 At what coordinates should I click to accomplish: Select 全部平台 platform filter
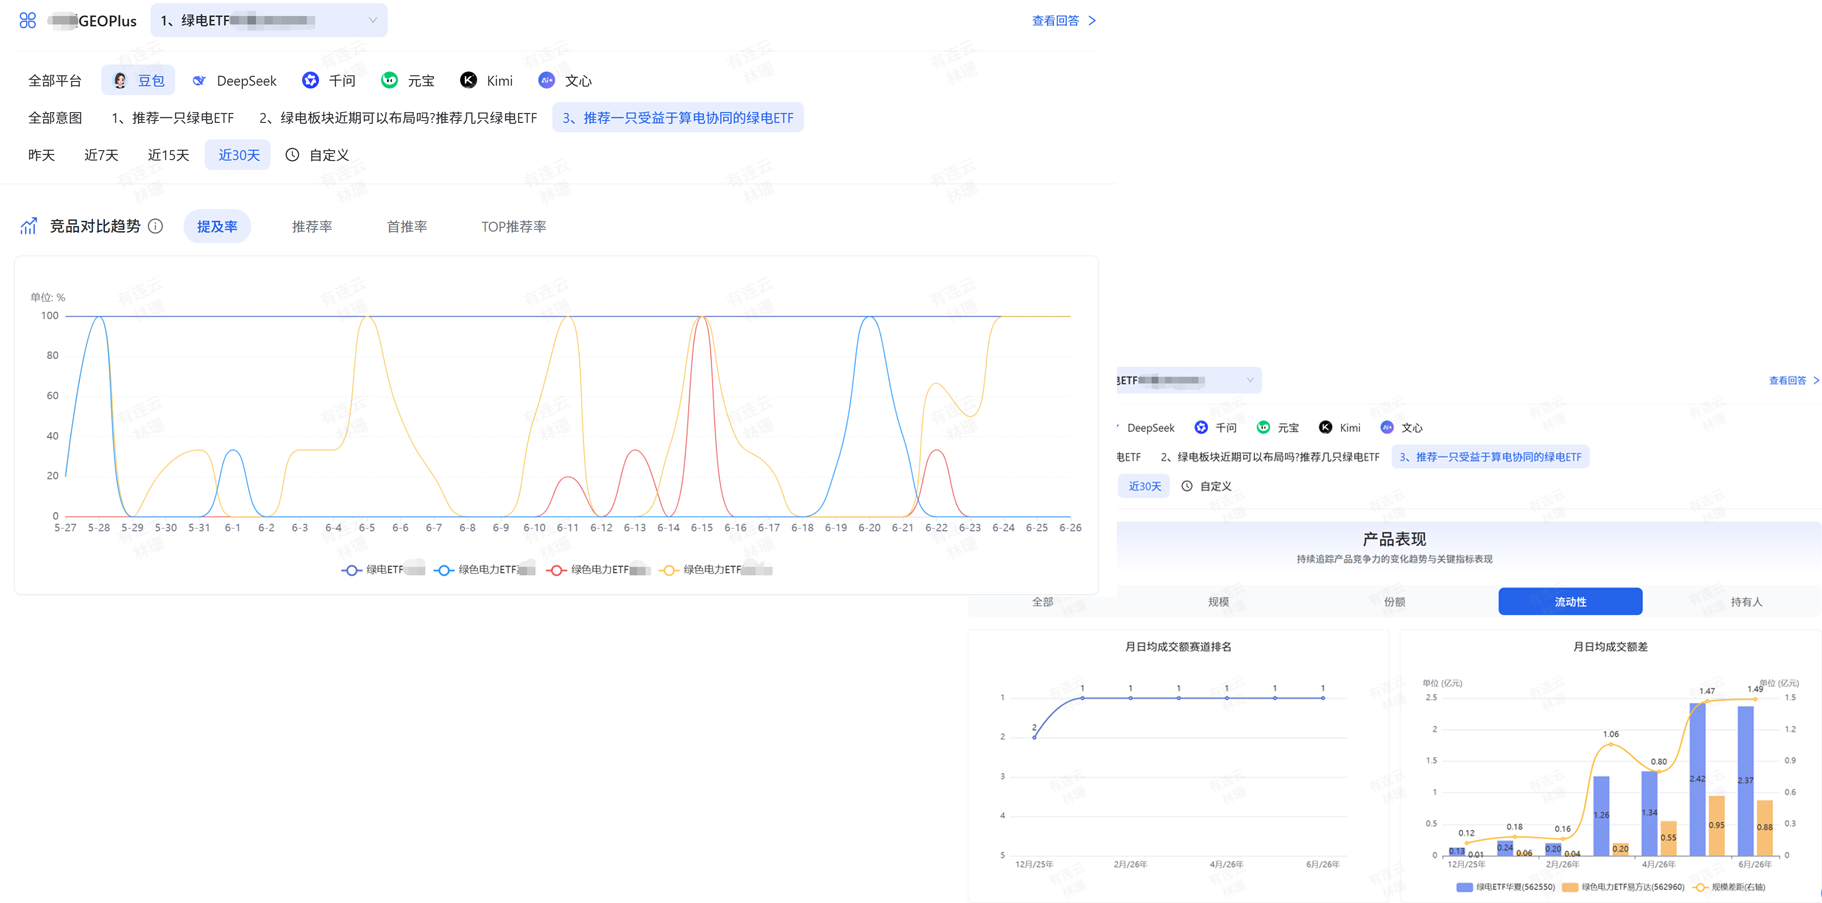(55, 80)
